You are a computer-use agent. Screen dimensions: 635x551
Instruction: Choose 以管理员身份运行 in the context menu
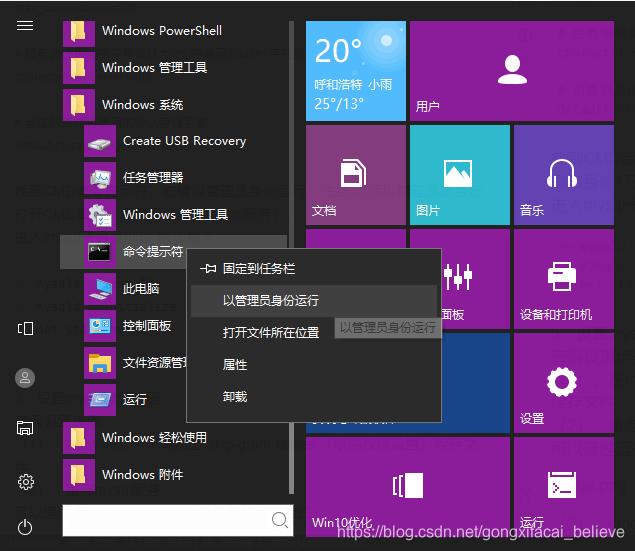pyautogui.click(x=314, y=301)
